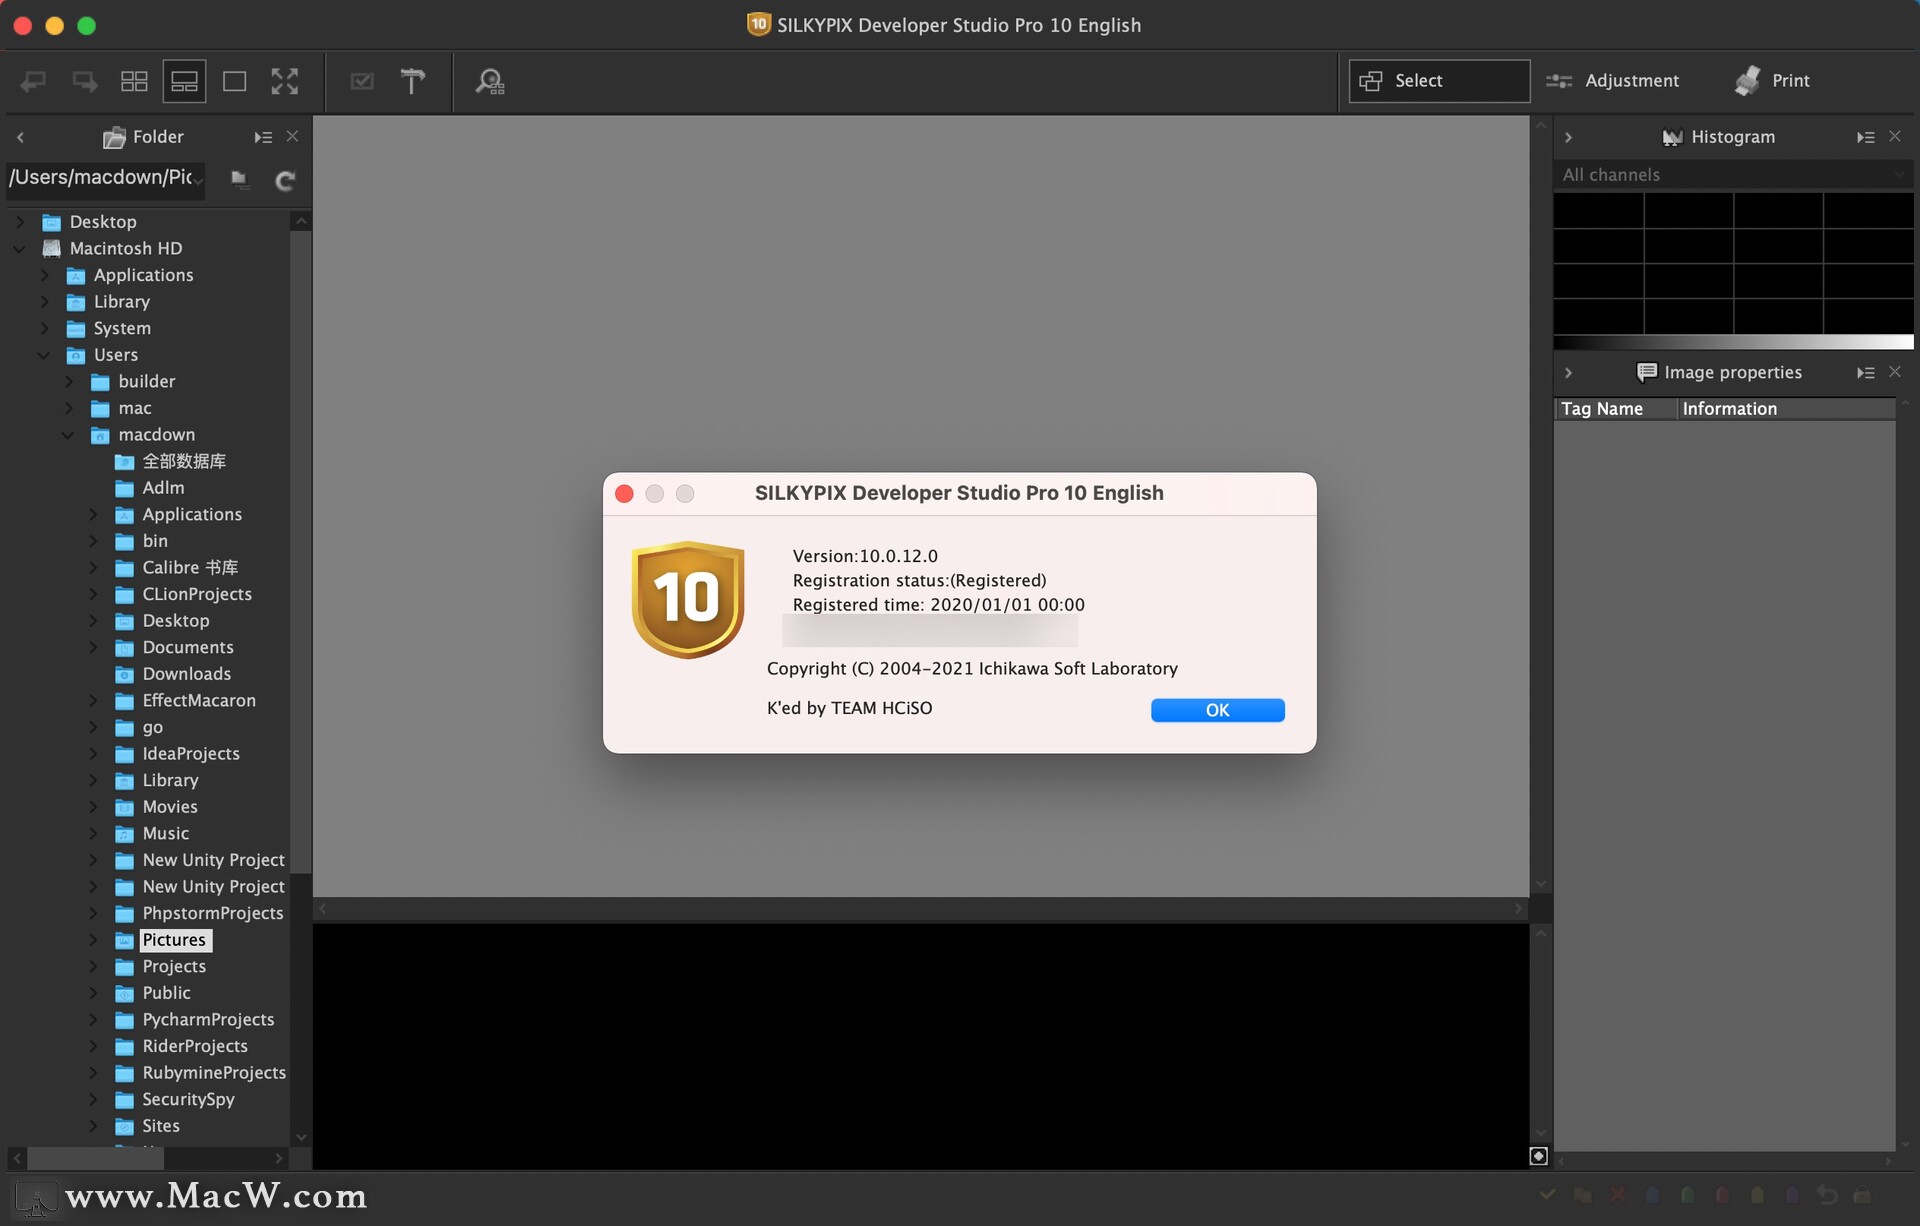Click the copy icon in bottom status bar
The image size is (1920, 1226).
click(x=1582, y=1194)
